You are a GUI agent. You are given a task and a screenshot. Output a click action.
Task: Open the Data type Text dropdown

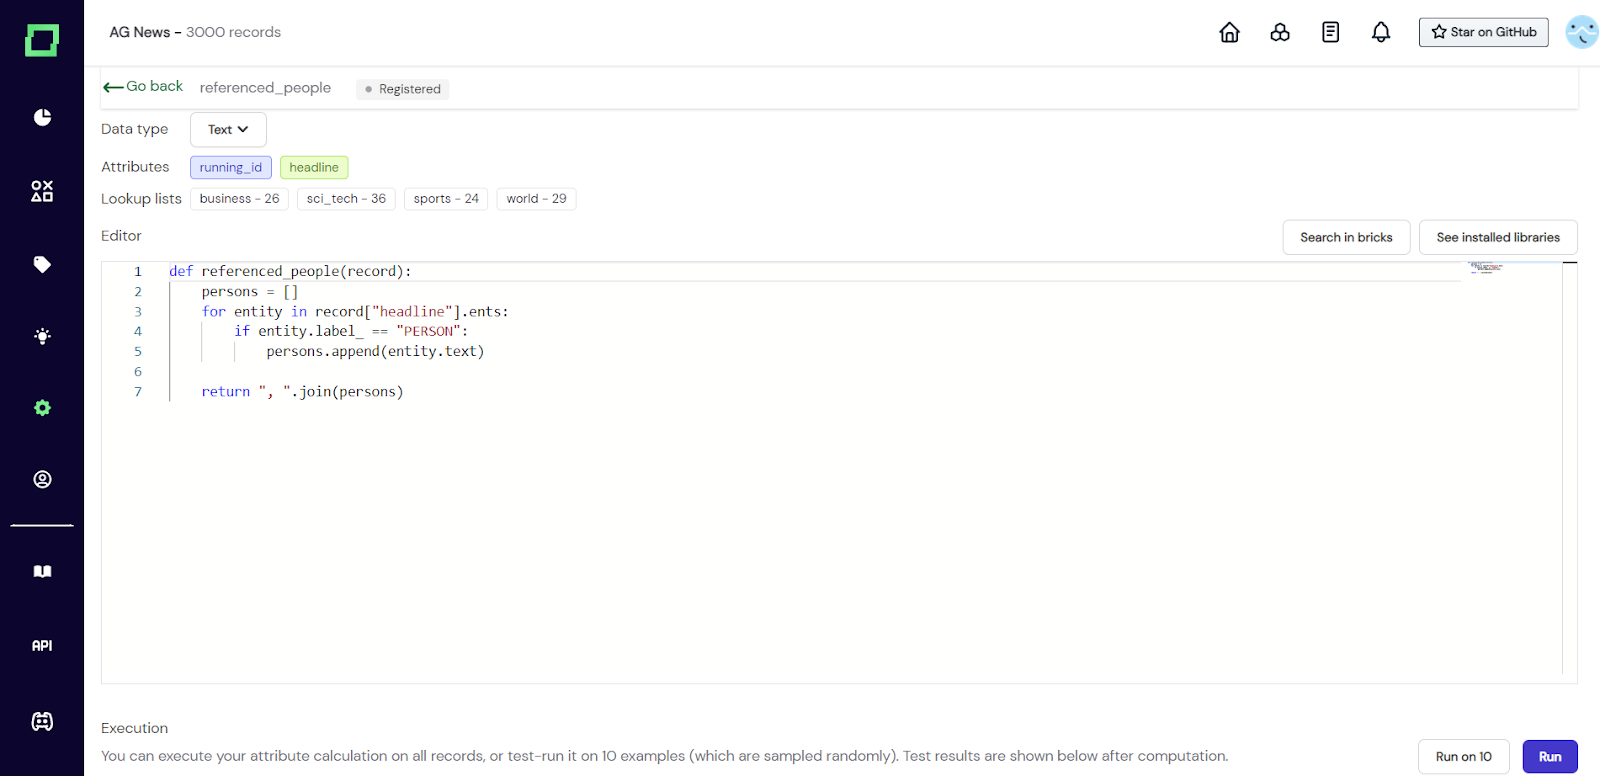(x=228, y=129)
